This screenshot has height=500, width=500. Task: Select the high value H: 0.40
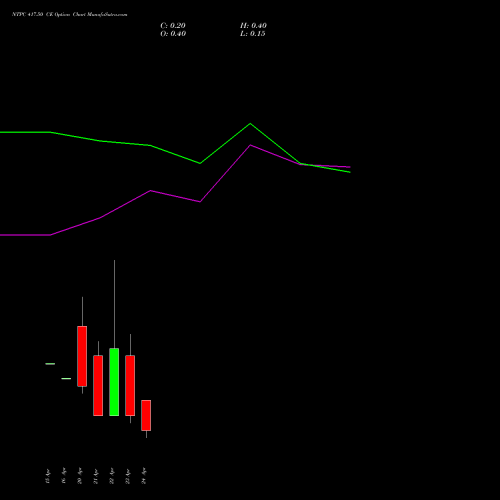point(253,26)
